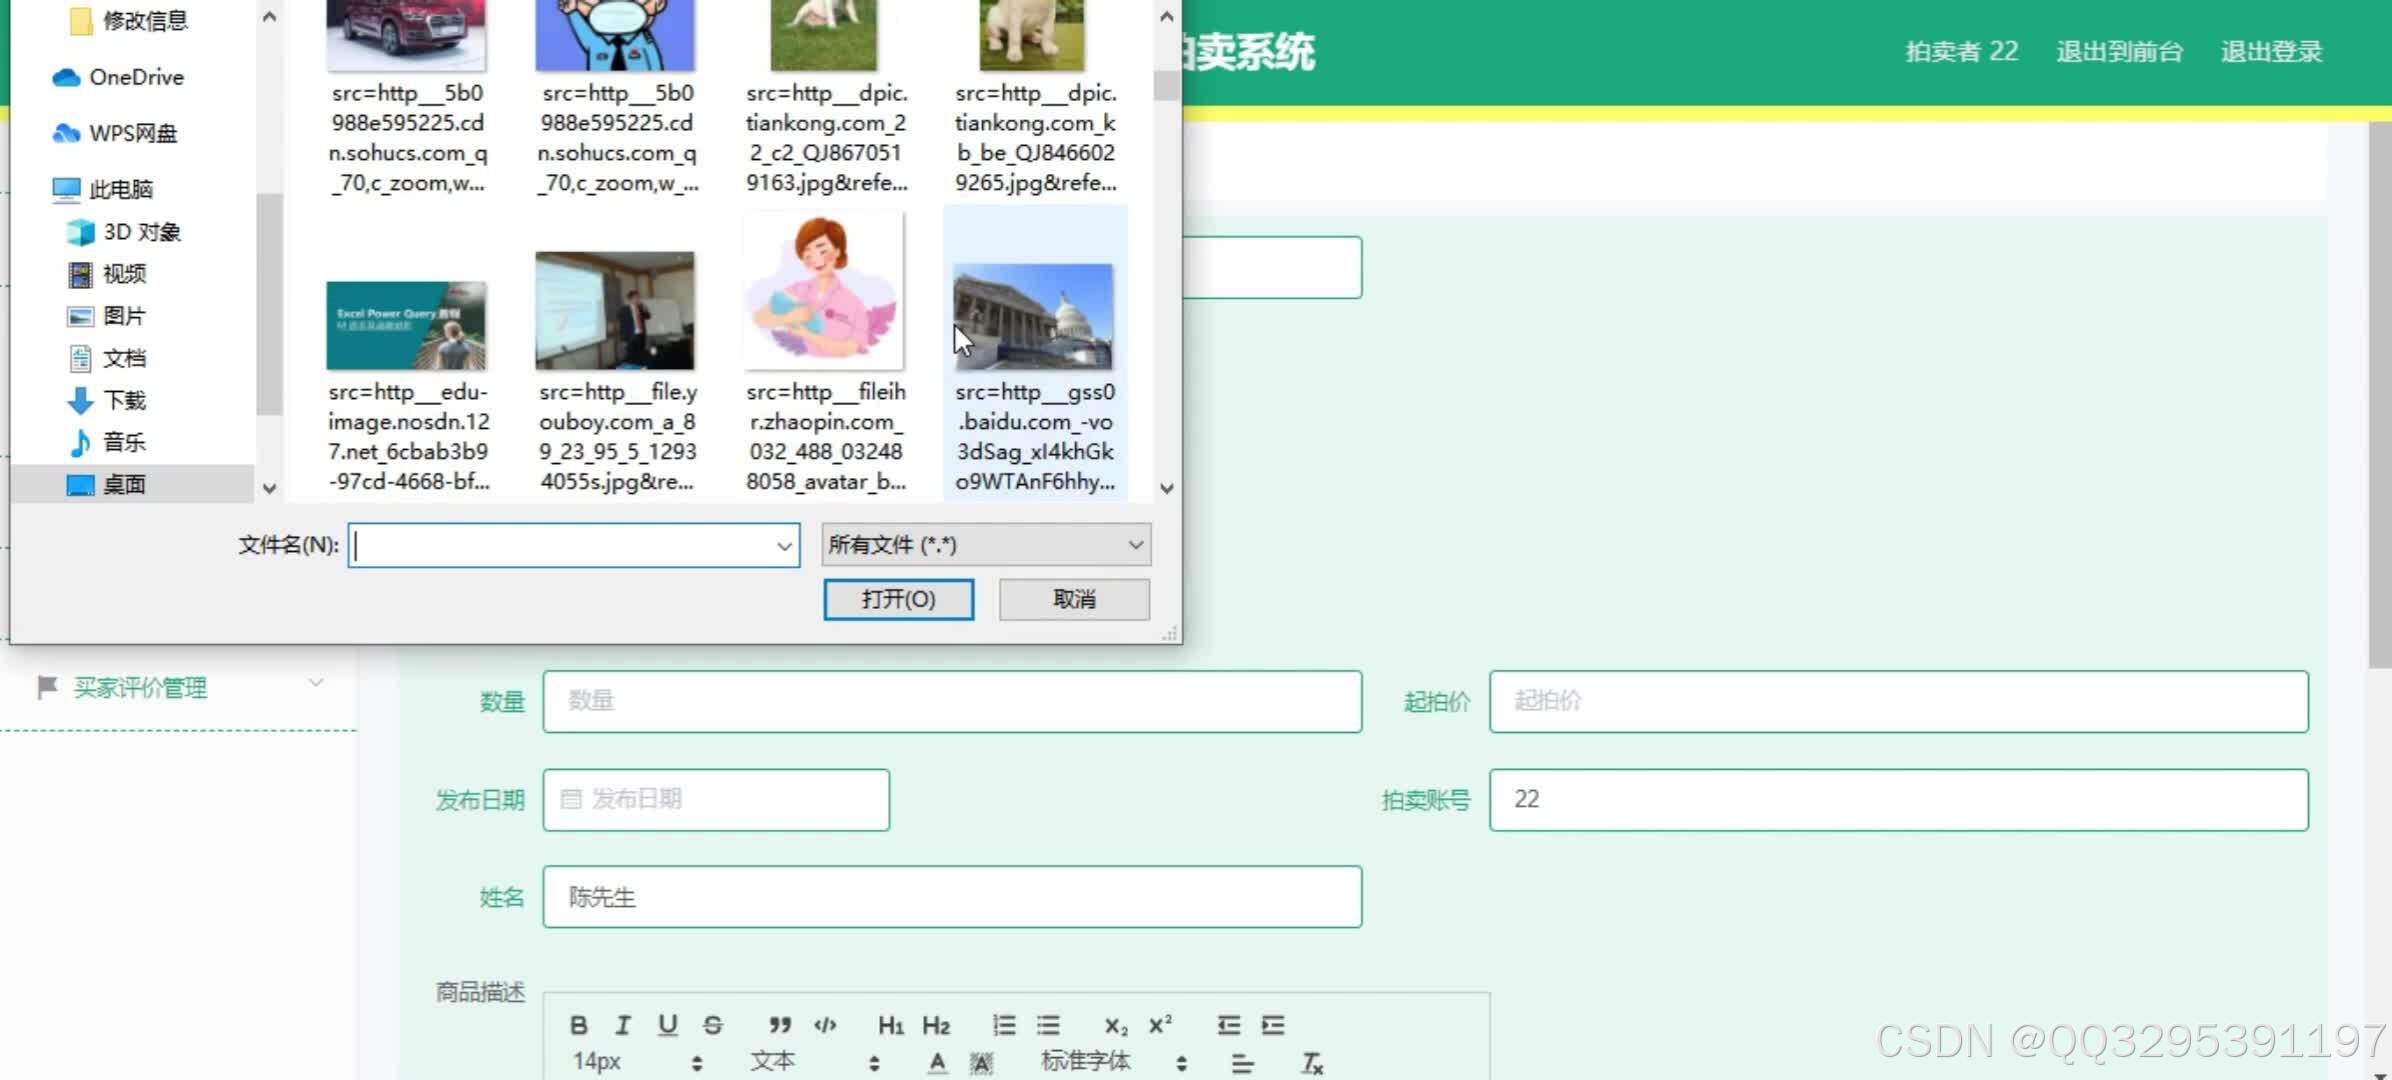Clear text formatting in editor
This screenshot has height=1080, width=2392.
[x=1312, y=1063]
